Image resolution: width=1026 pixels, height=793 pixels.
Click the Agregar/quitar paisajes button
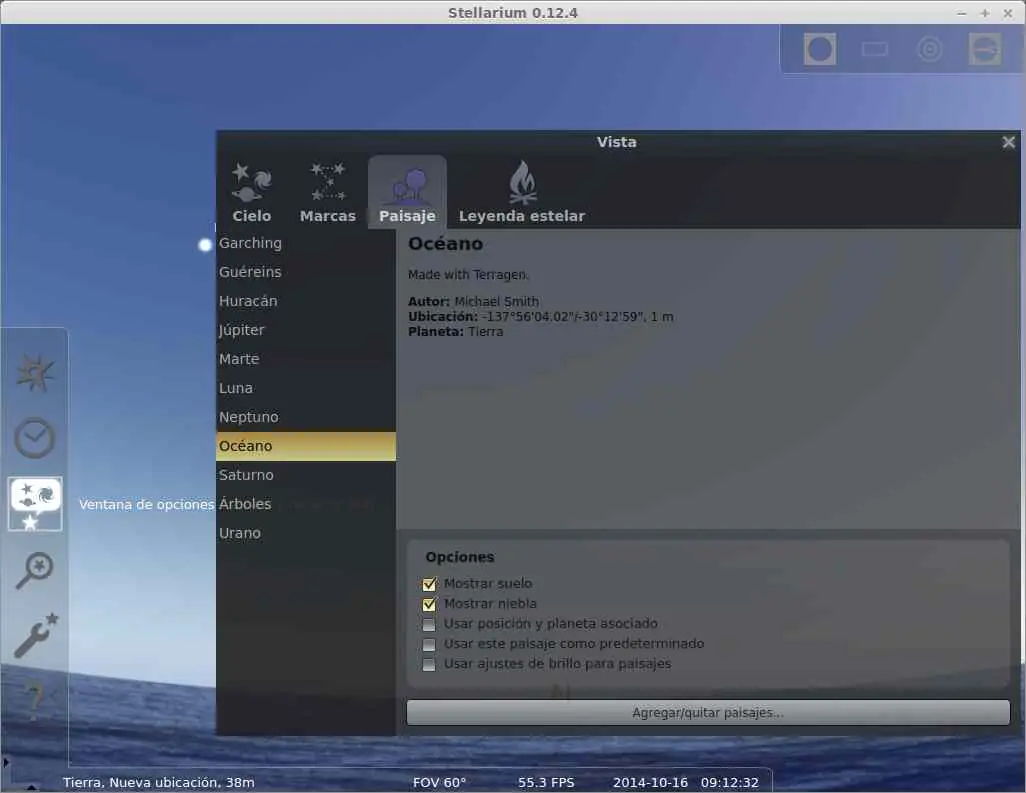point(708,713)
